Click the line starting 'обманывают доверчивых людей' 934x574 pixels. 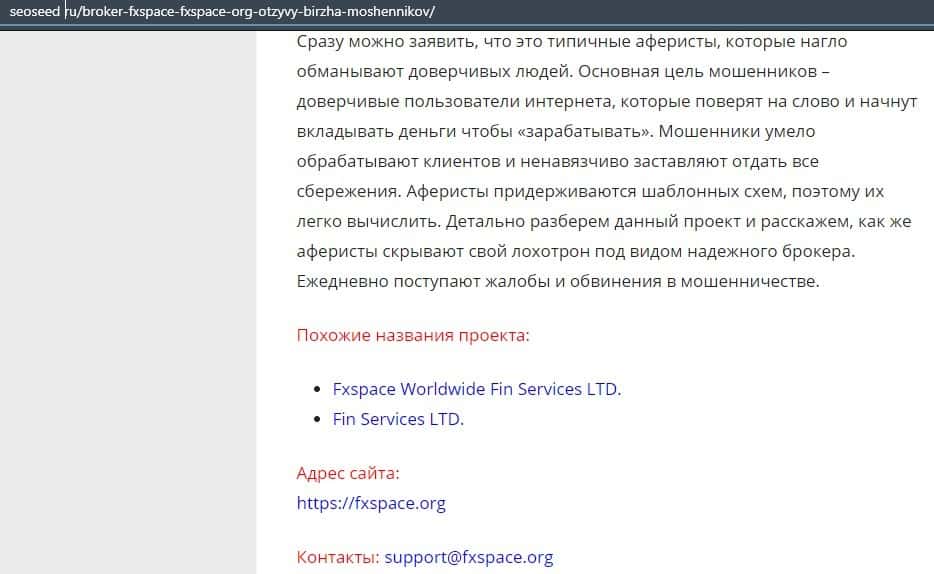click(x=563, y=71)
